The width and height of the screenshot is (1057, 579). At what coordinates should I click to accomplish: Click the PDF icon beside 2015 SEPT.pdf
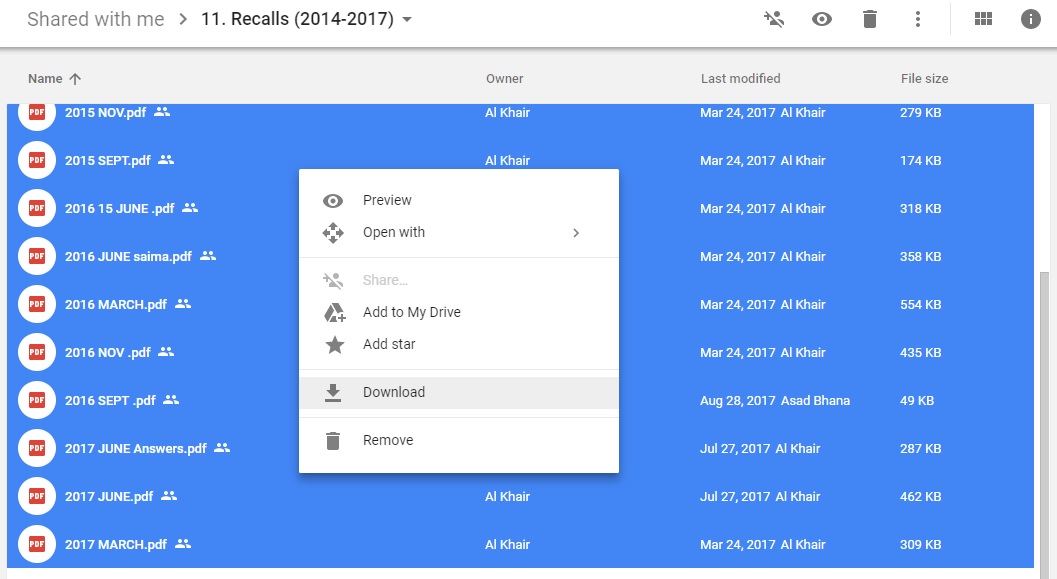click(x=37, y=160)
